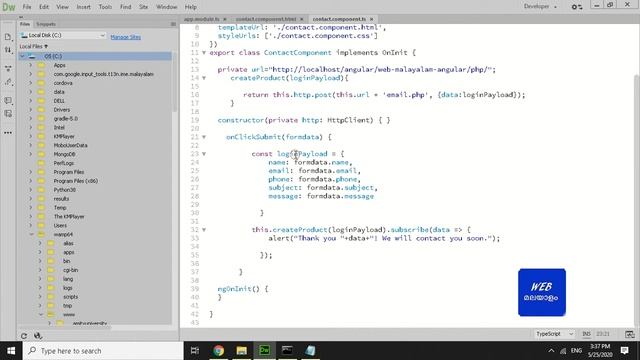Open Task View on the taskbar
The width and height of the screenshot is (640, 360).
tap(195, 351)
